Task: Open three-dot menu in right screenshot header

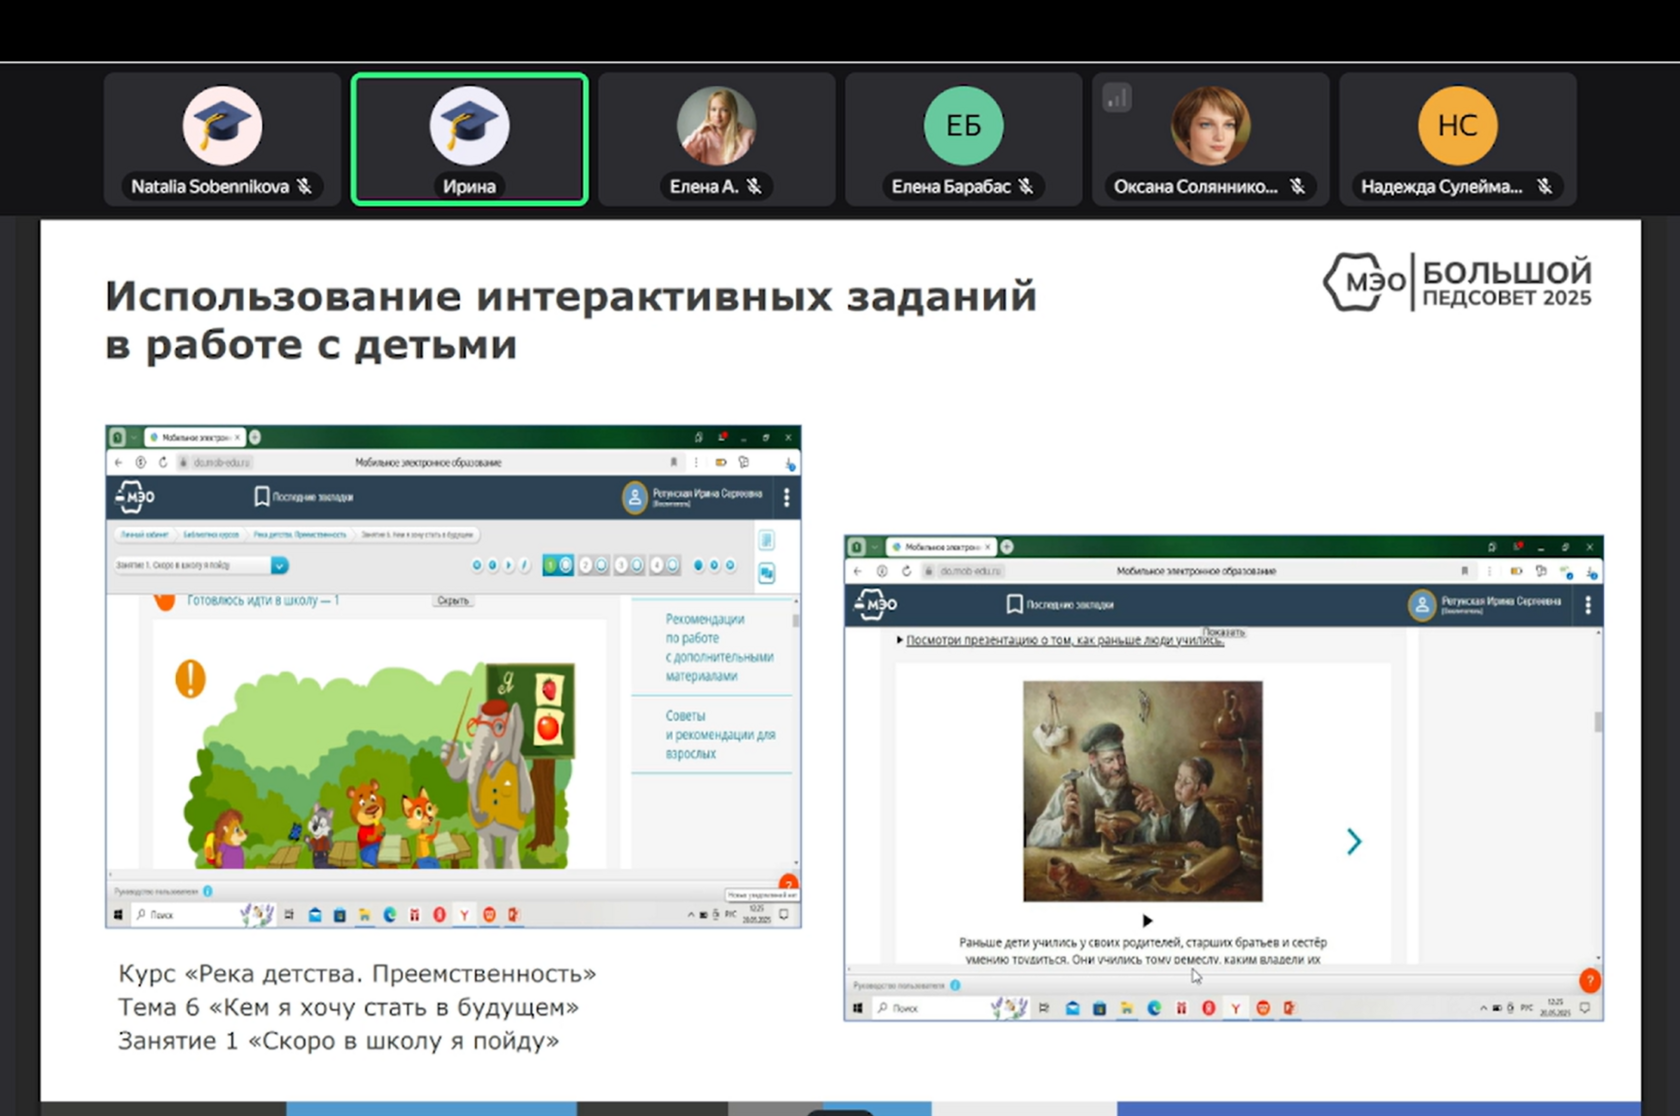Action: coord(1588,604)
